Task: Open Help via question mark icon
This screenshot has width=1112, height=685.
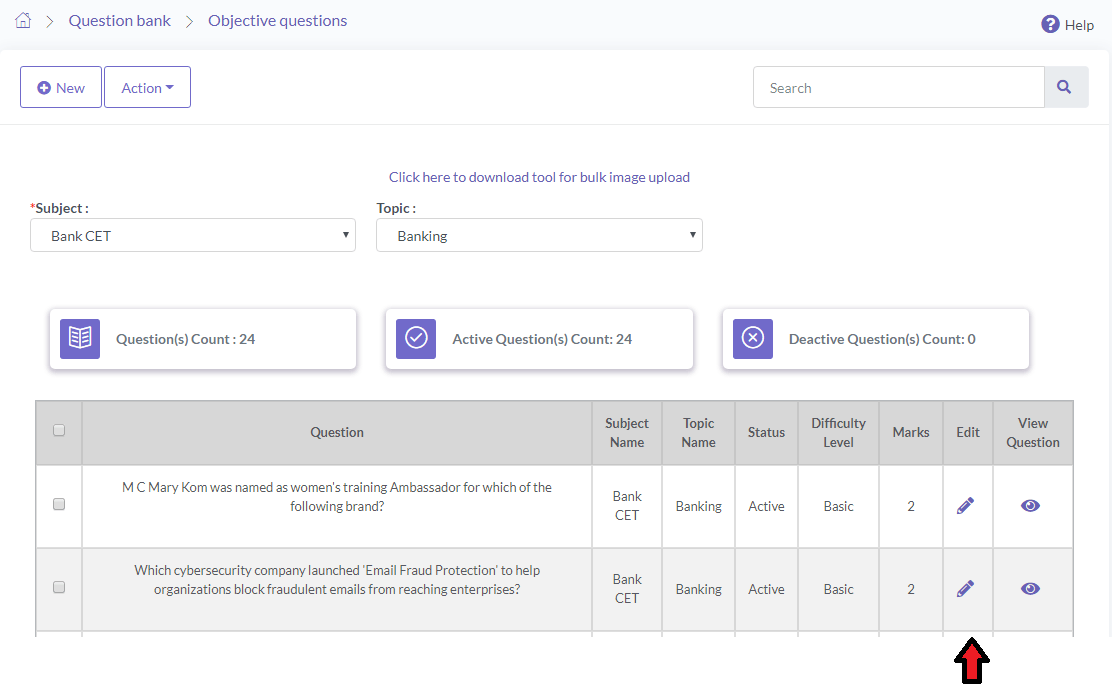Action: (1050, 24)
